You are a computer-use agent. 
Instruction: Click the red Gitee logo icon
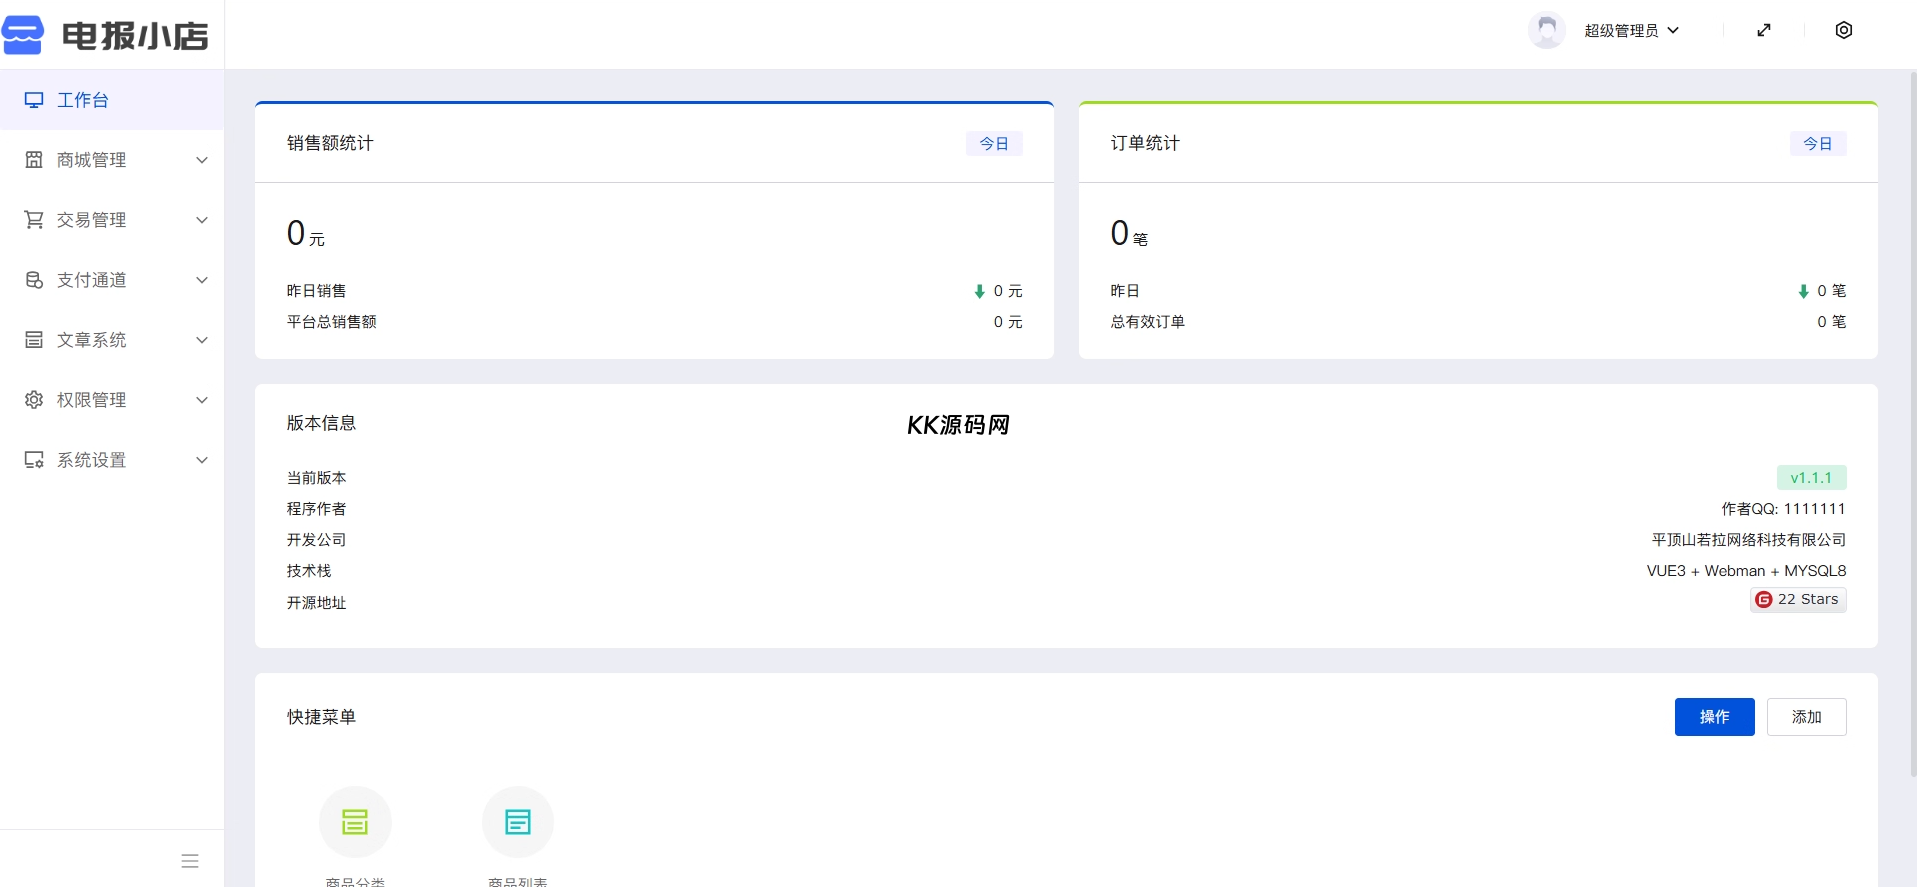1764,599
